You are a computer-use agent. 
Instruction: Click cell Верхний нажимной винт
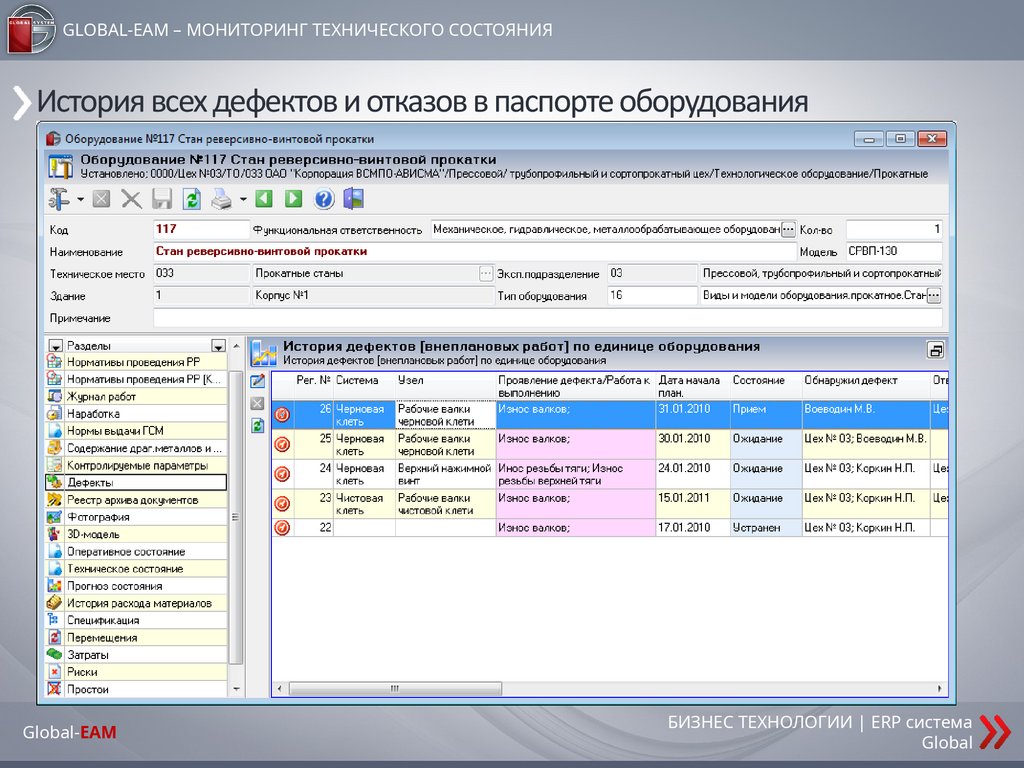[445, 474]
